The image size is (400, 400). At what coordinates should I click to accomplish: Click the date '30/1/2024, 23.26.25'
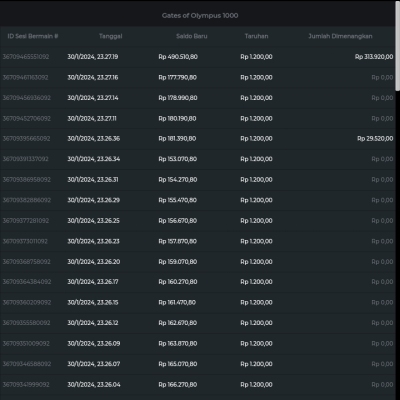93,221
